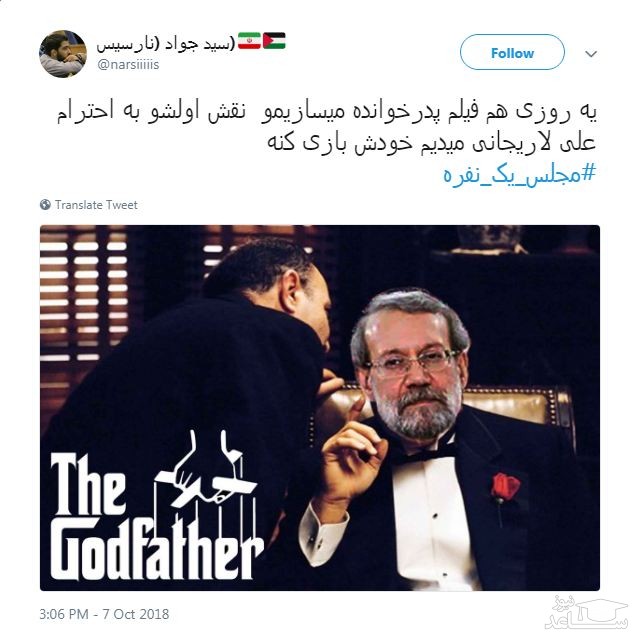The height and width of the screenshot is (635, 634).
Task: Click the first line of tweet text
Action: (x=326, y=112)
